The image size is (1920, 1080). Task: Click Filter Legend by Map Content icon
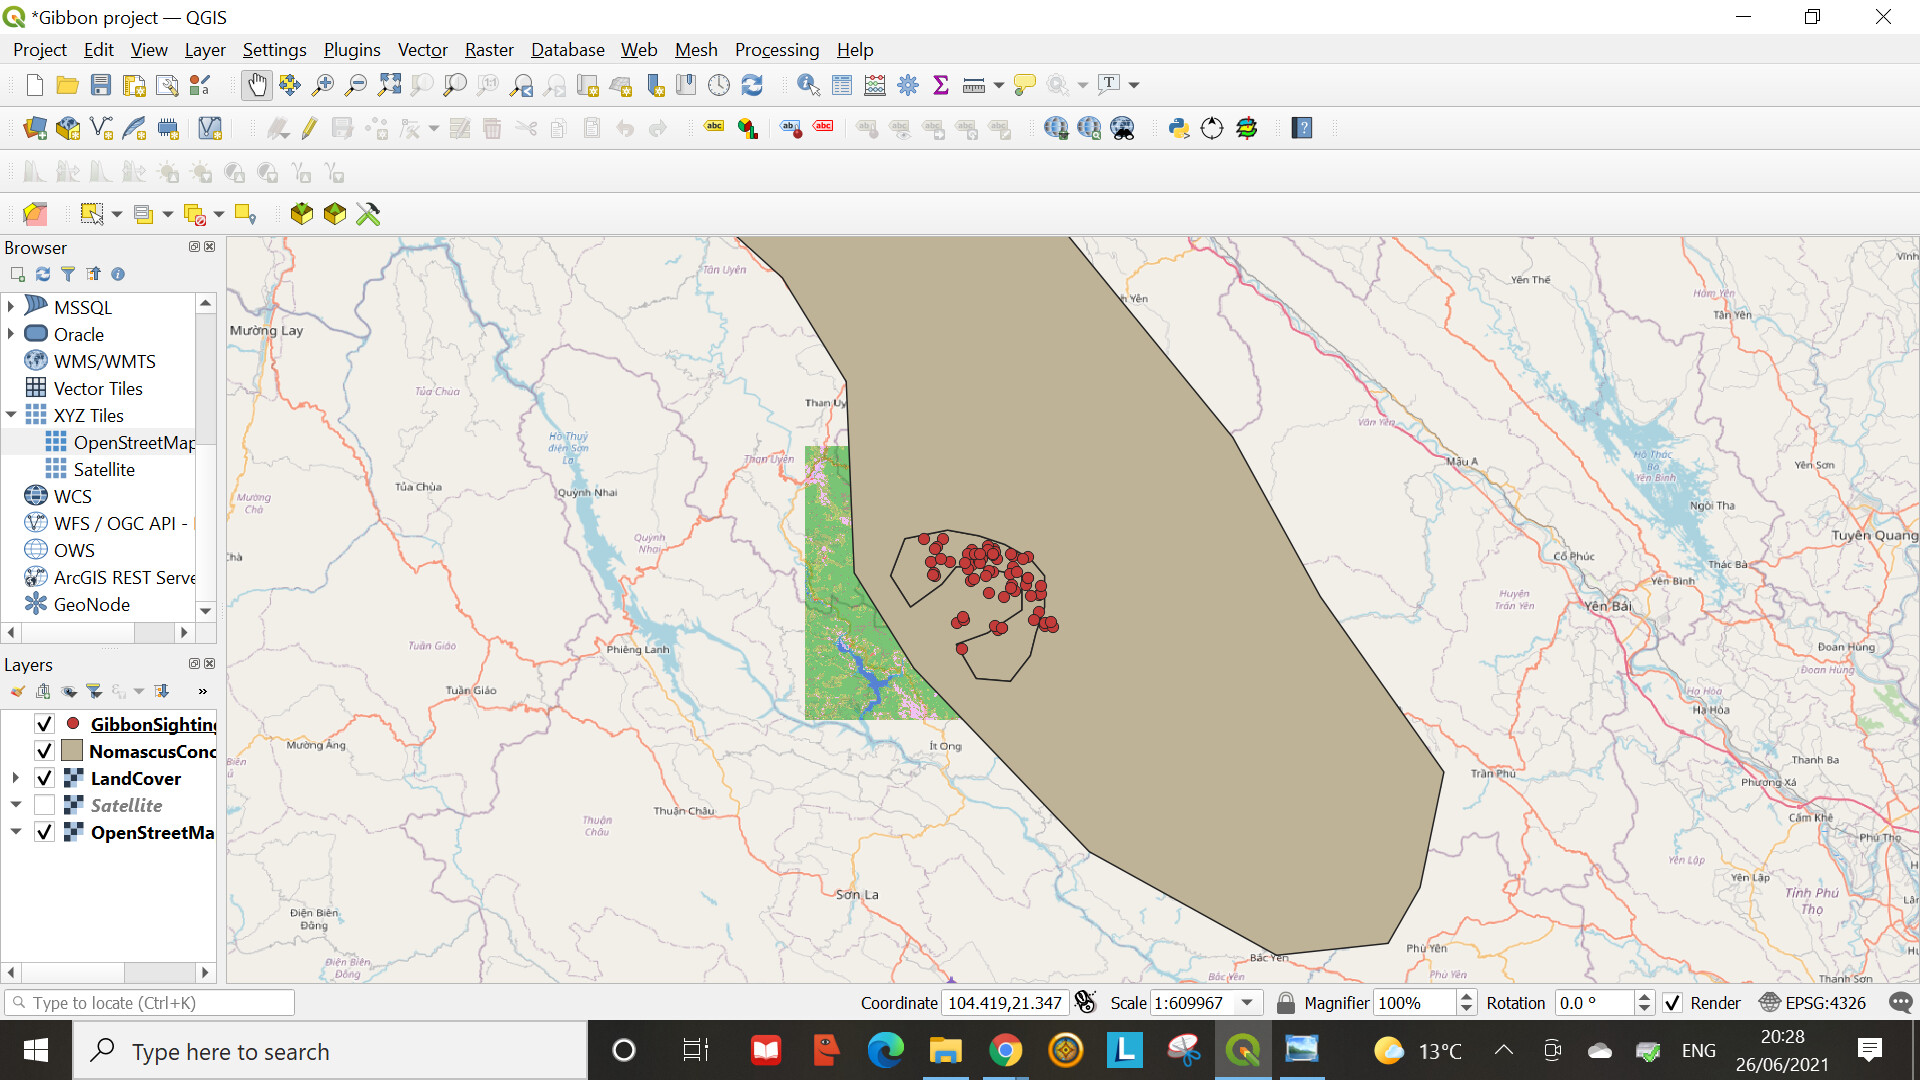pyautogui.click(x=94, y=691)
